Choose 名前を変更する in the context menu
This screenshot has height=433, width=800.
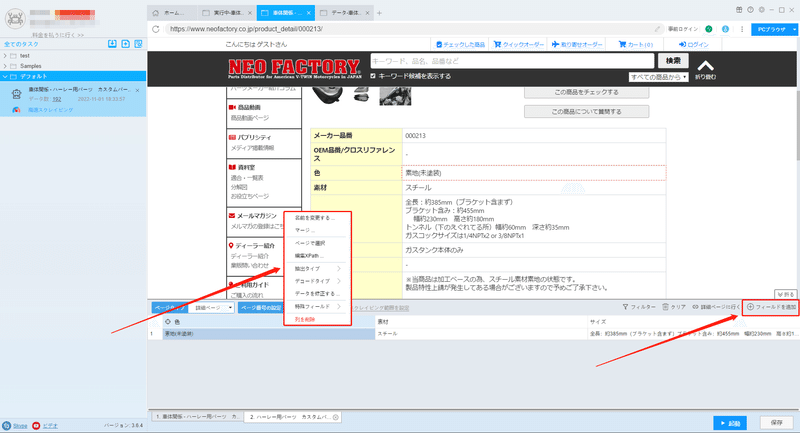317,218
